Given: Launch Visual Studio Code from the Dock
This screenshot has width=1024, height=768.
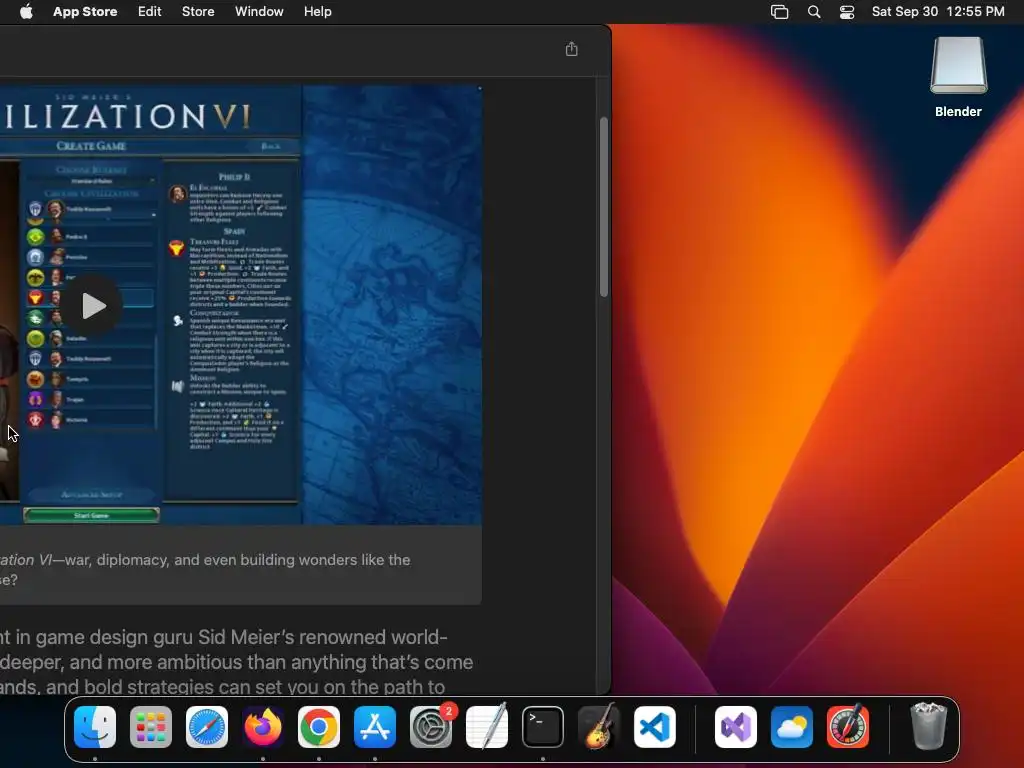Looking at the screenshot, I should point(655,727).
